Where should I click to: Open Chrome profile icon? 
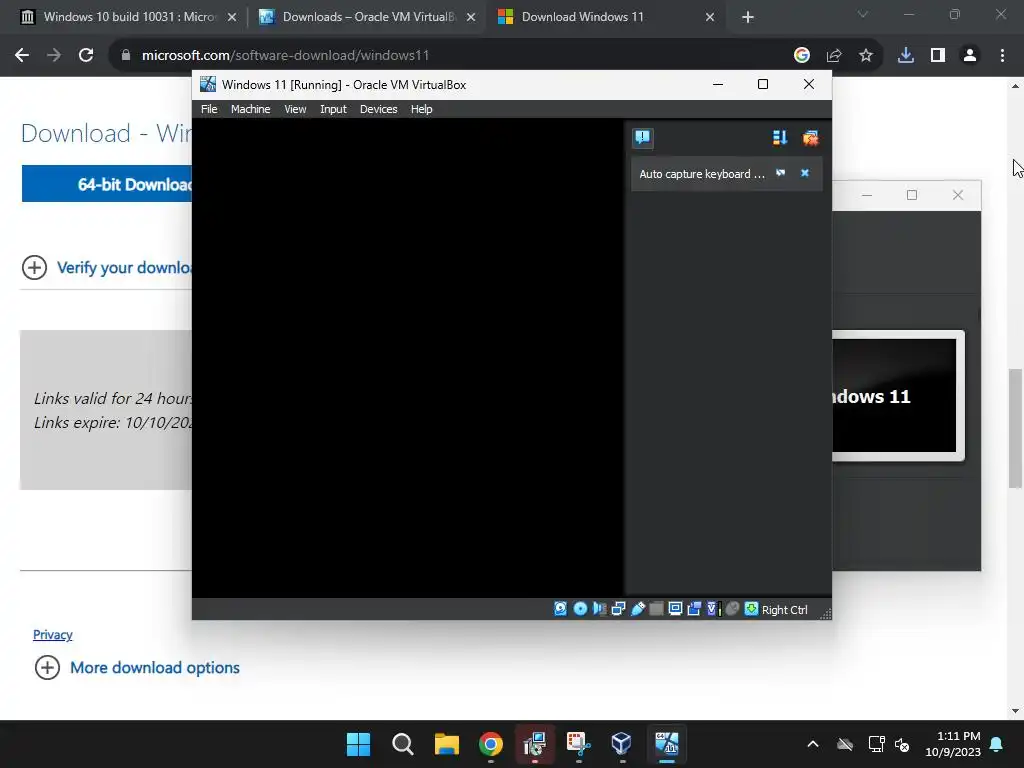click(970, 56)
